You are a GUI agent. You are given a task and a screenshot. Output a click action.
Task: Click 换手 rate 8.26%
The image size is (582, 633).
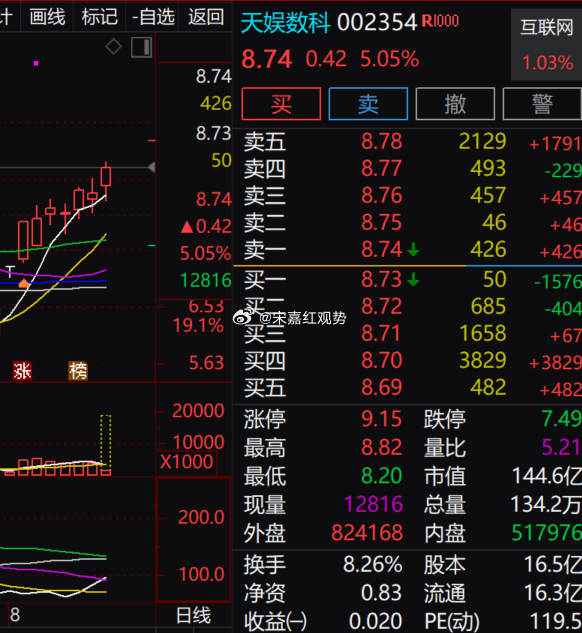point(373,564)
